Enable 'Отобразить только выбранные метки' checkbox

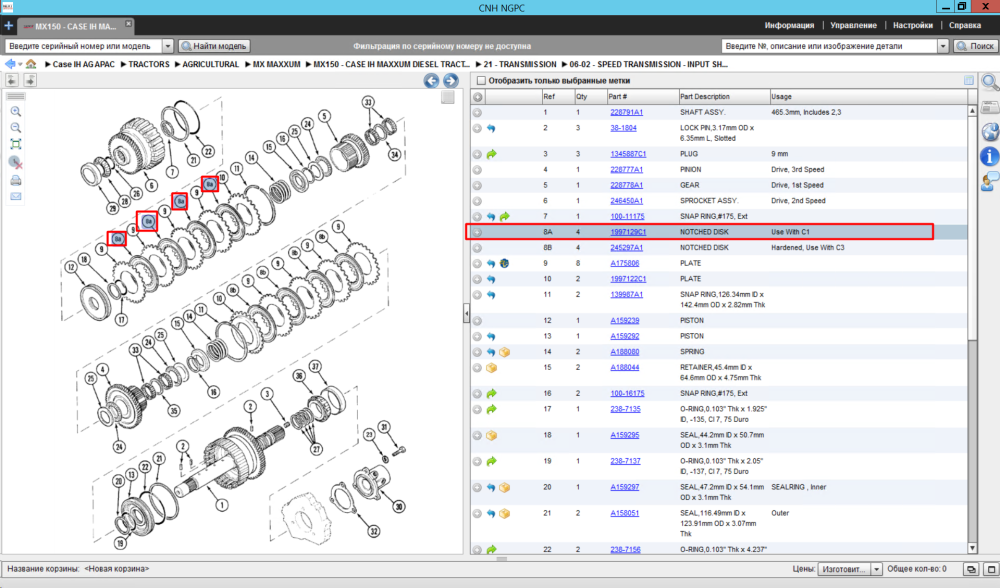482,80
